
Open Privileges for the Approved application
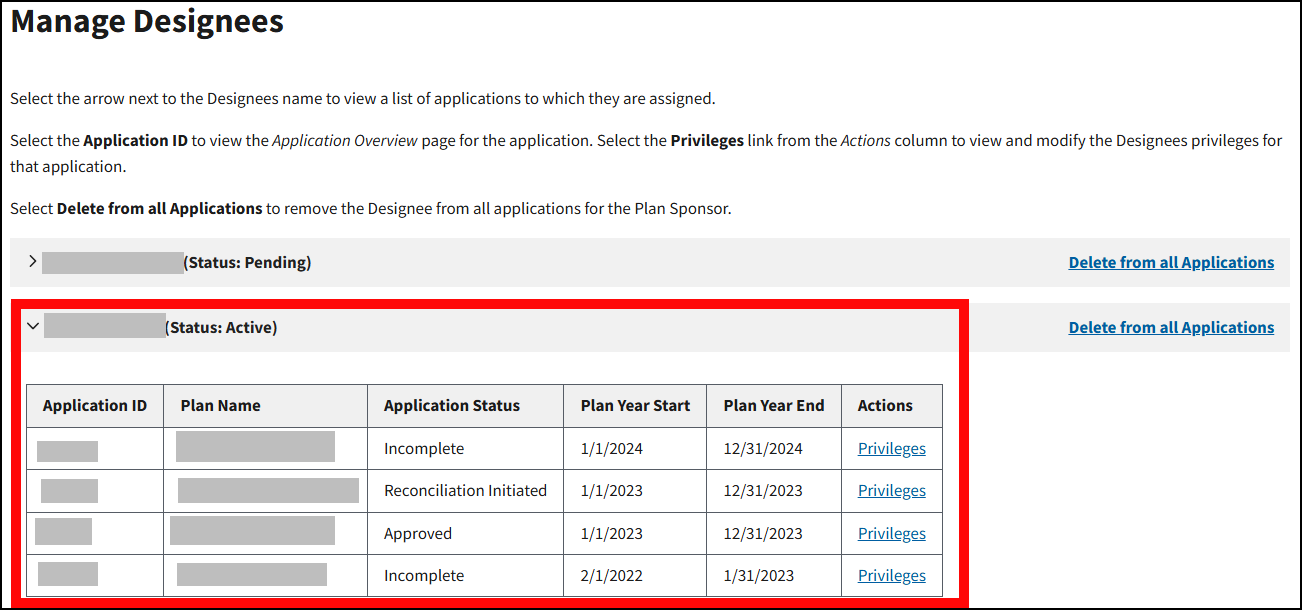pyautogui.click(x=891, y=534)
